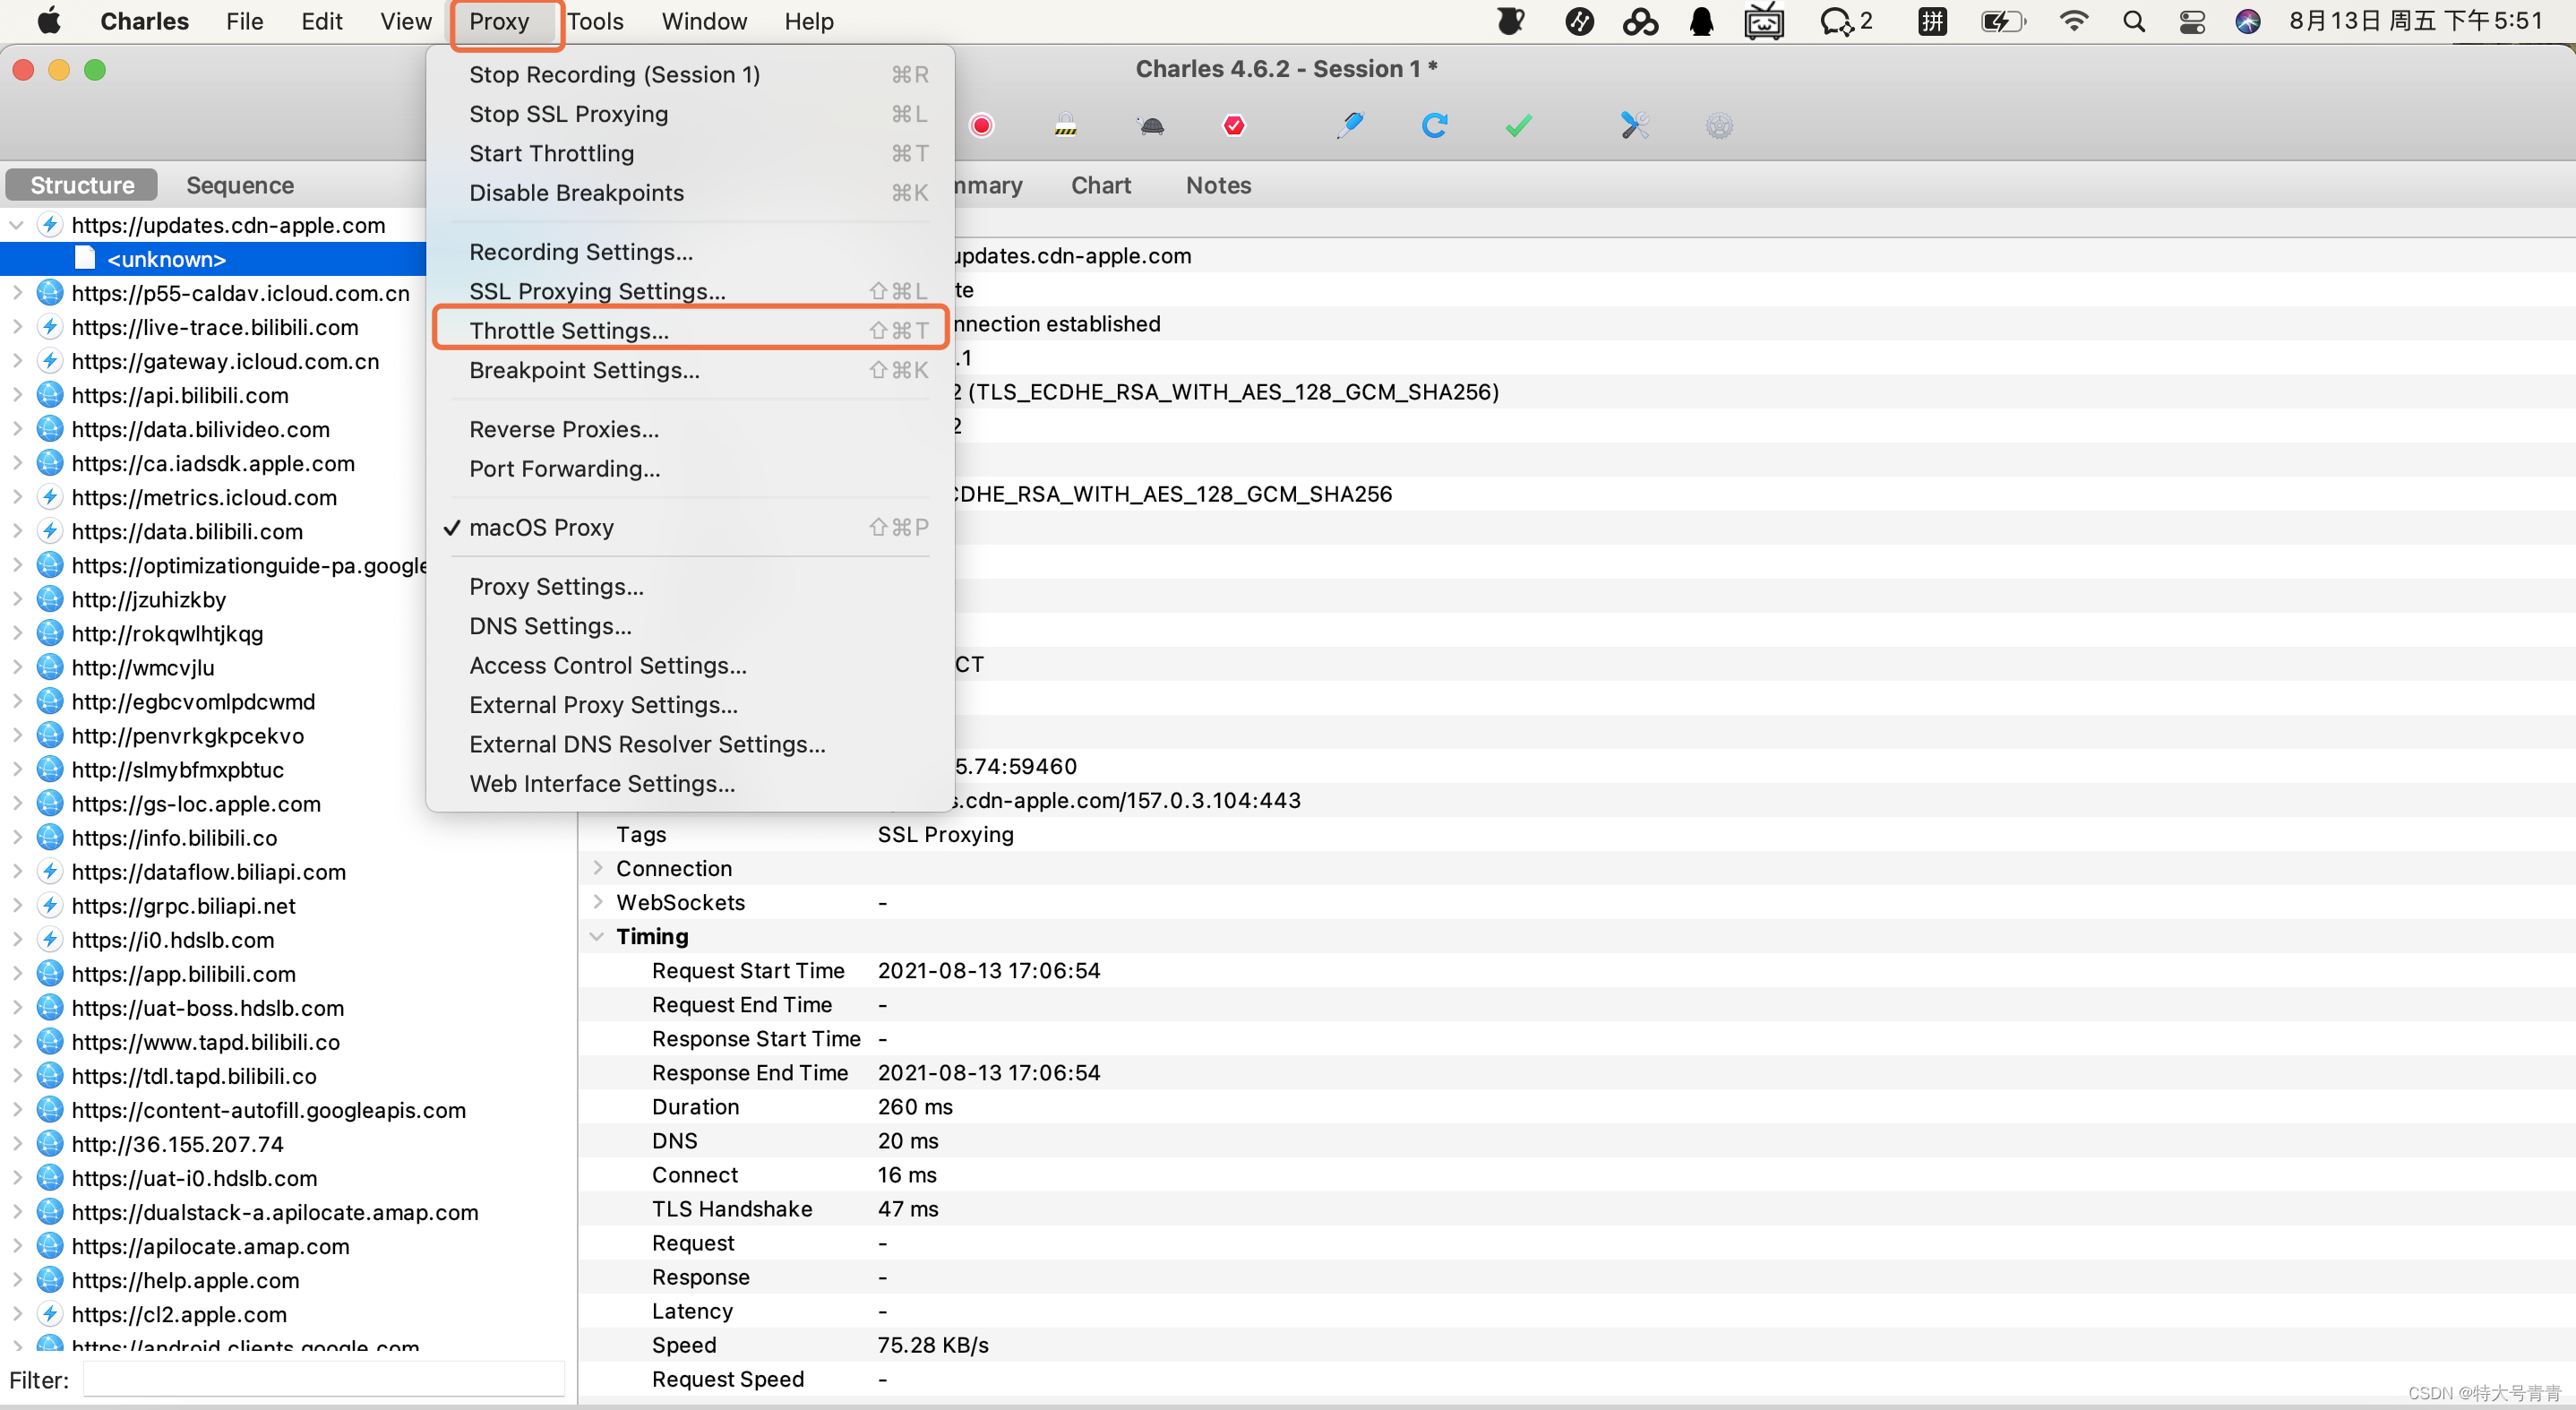
Task: Click the settings gear toolbar icon
Action: tap(1719, 125)
